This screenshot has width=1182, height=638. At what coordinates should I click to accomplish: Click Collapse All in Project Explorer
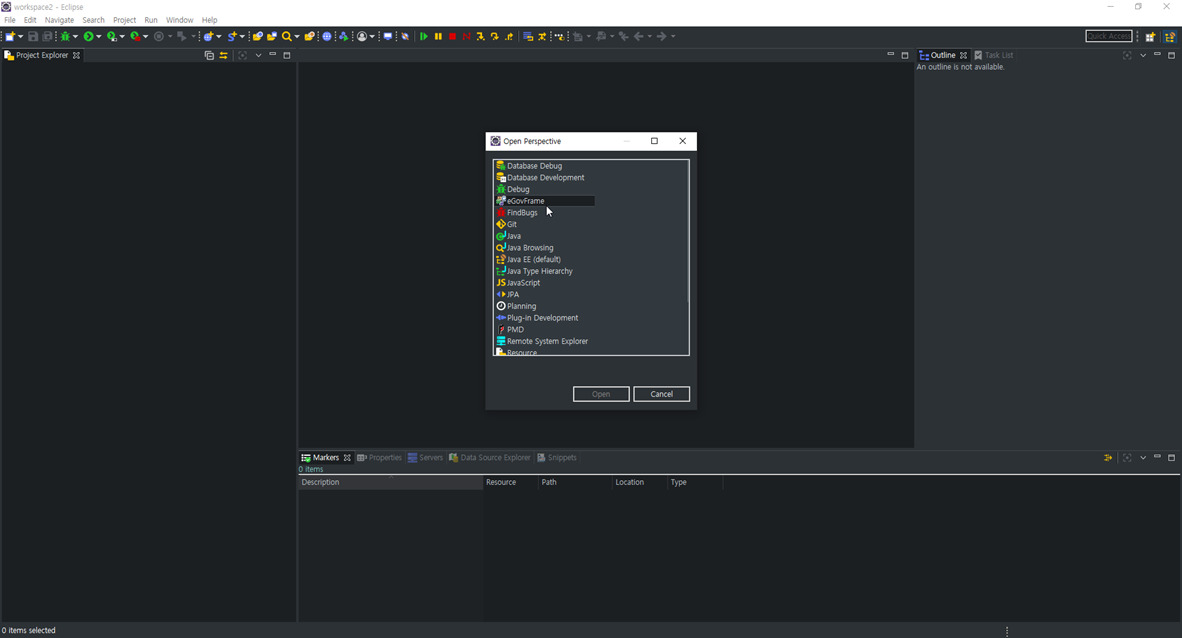tap(210, 55)
